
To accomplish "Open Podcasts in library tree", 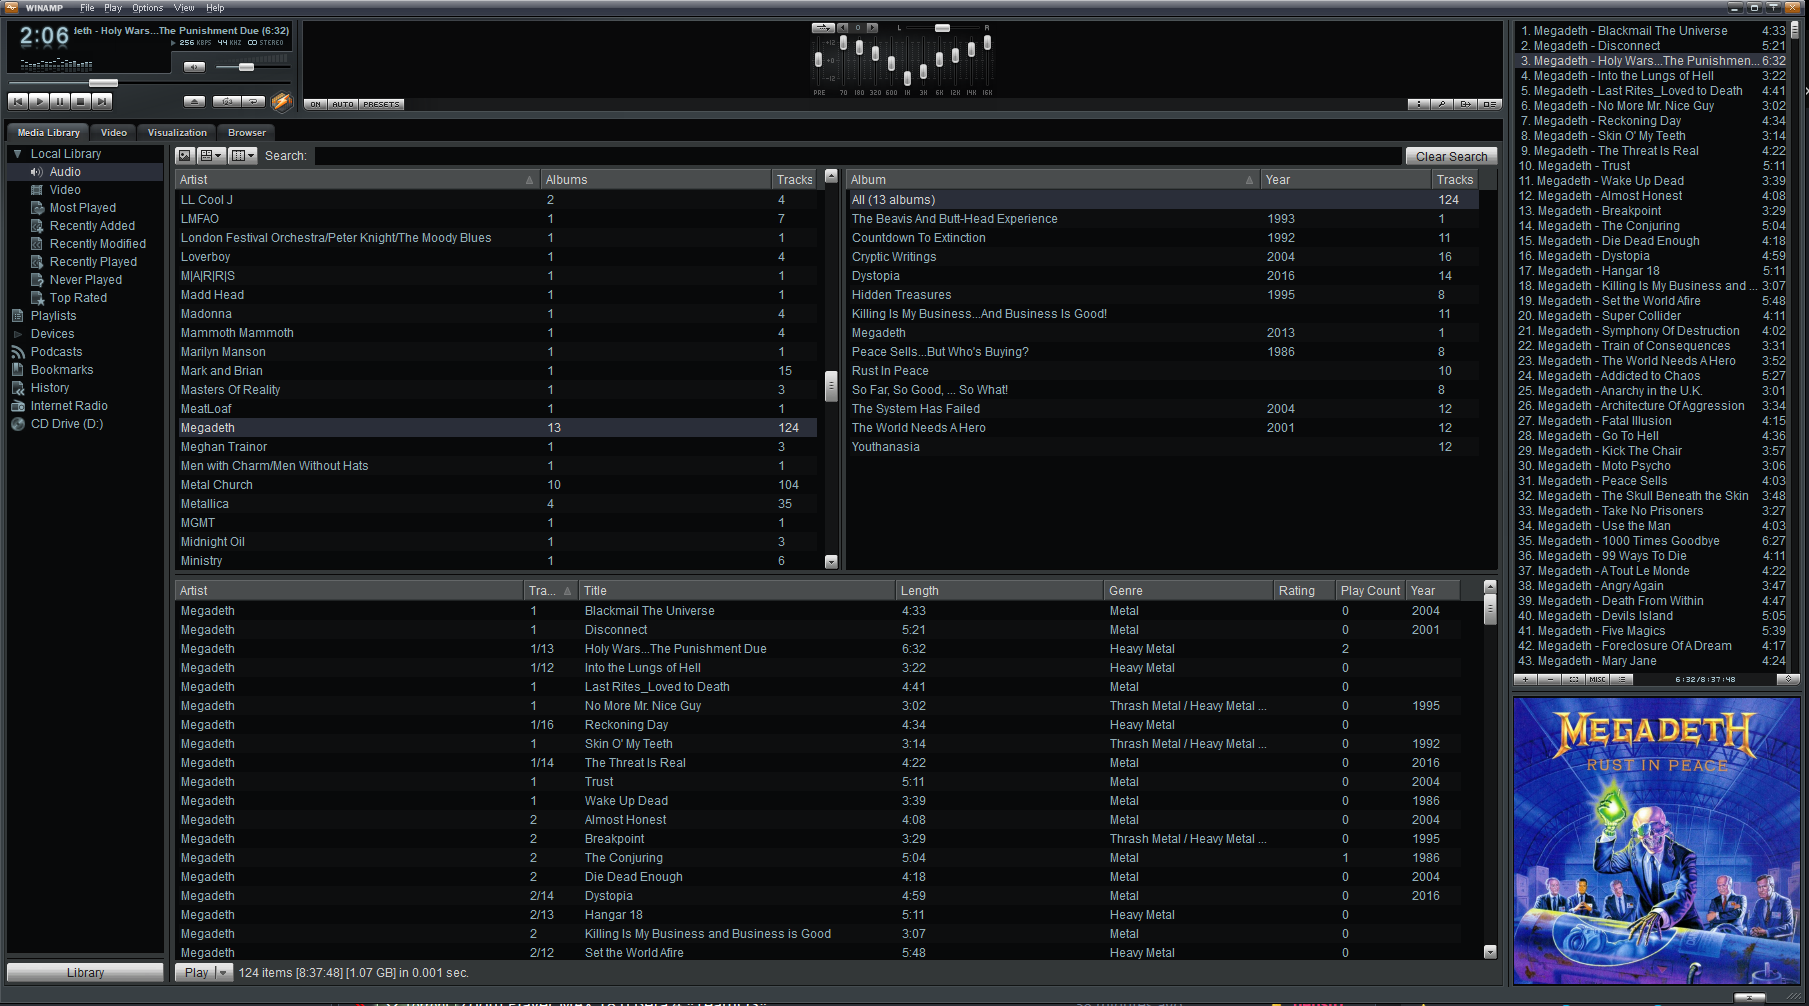I will pyautogui.click(x=56, y=352).
